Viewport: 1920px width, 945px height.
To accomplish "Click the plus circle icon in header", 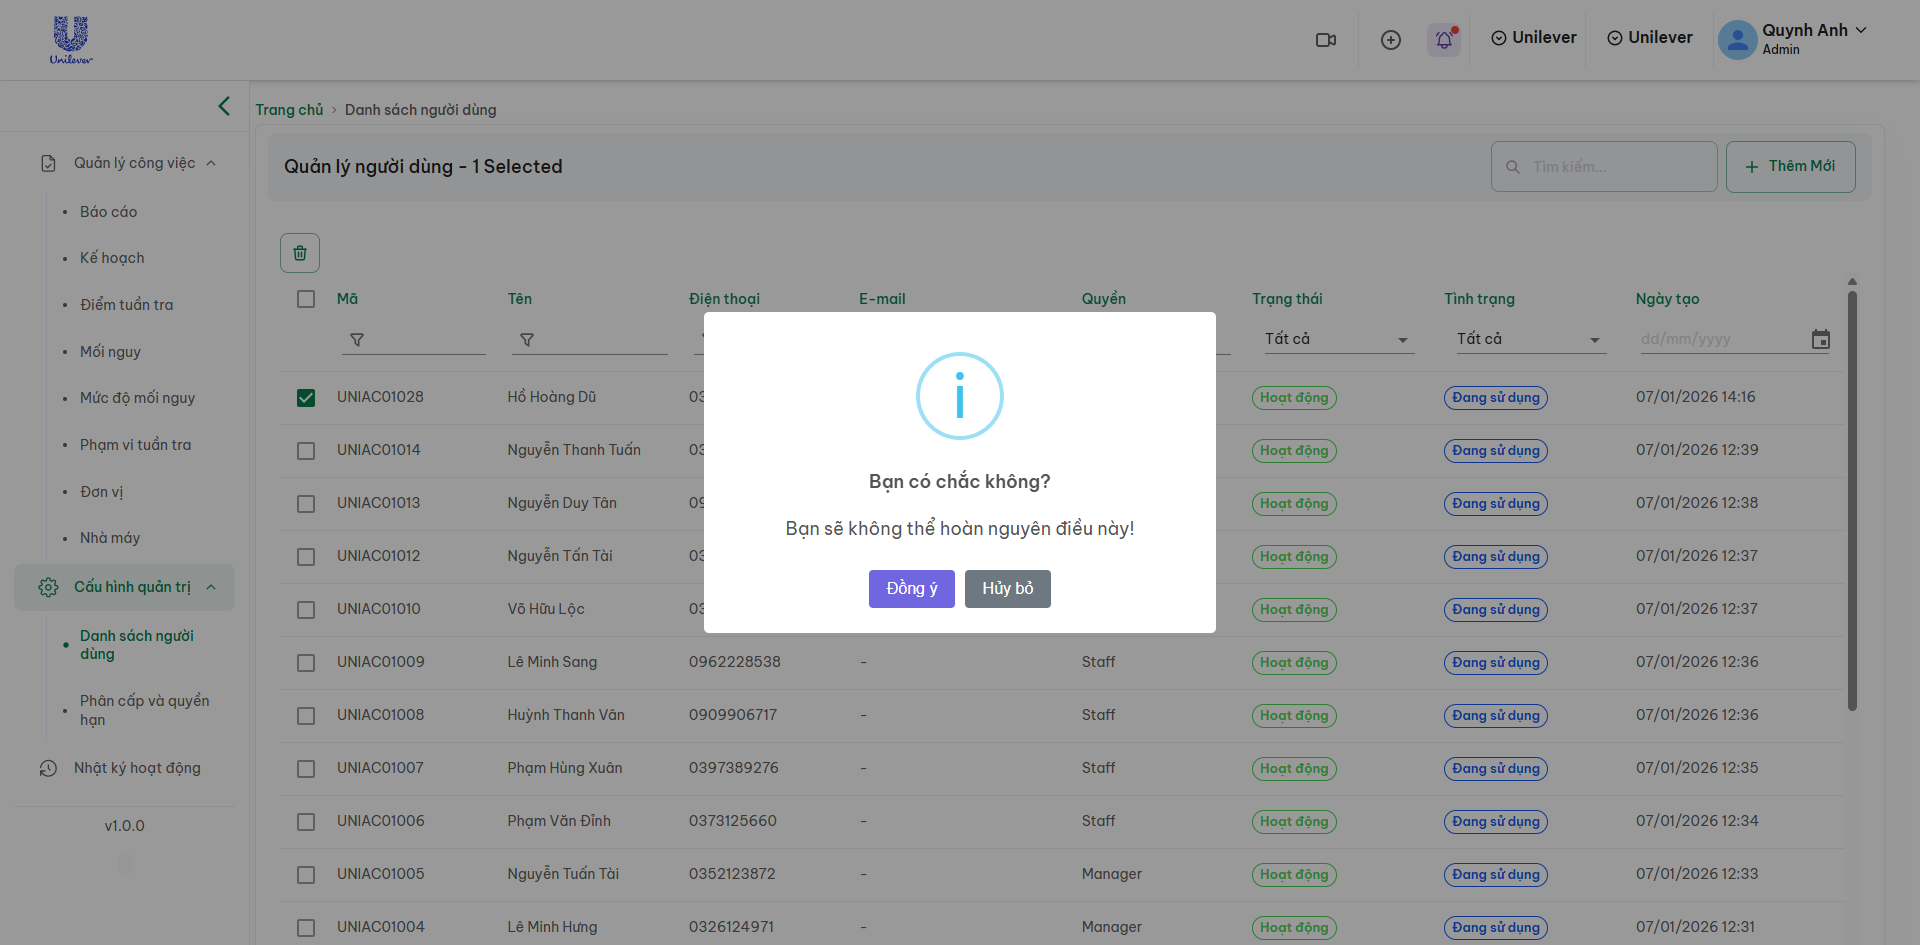I will click(x=1390, y=40).
